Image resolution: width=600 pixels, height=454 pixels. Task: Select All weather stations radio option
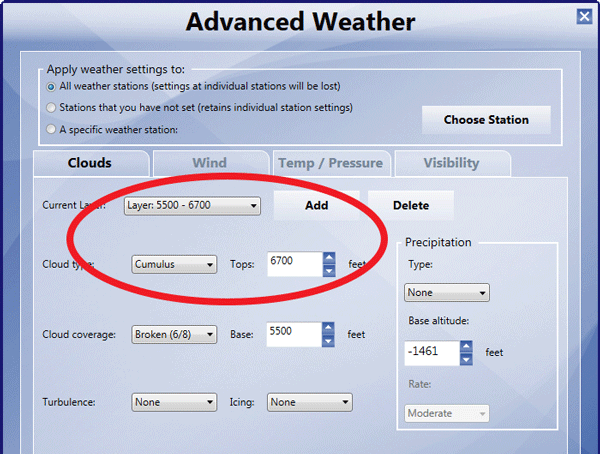click(51, 88)
